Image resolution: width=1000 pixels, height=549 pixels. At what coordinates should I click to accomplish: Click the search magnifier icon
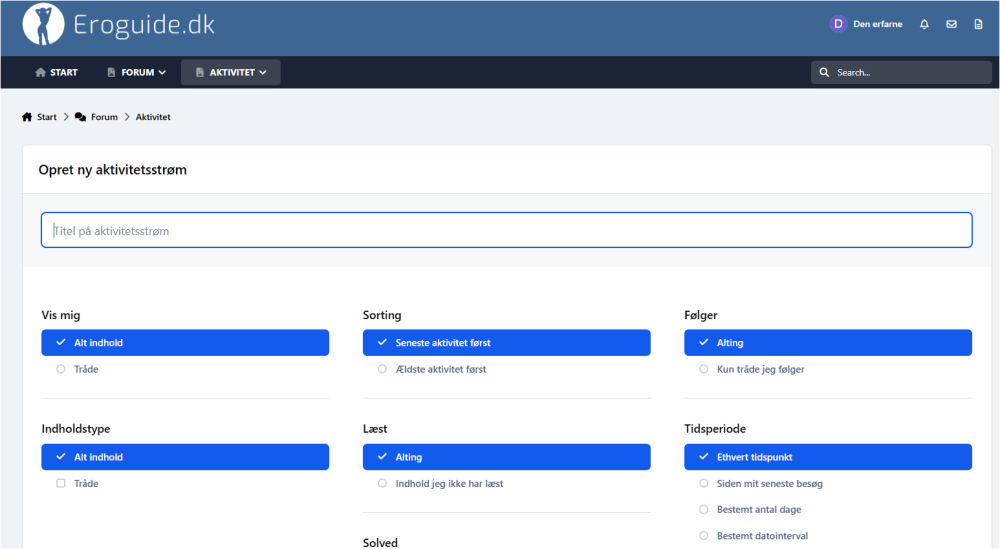(x=824, y=73)
